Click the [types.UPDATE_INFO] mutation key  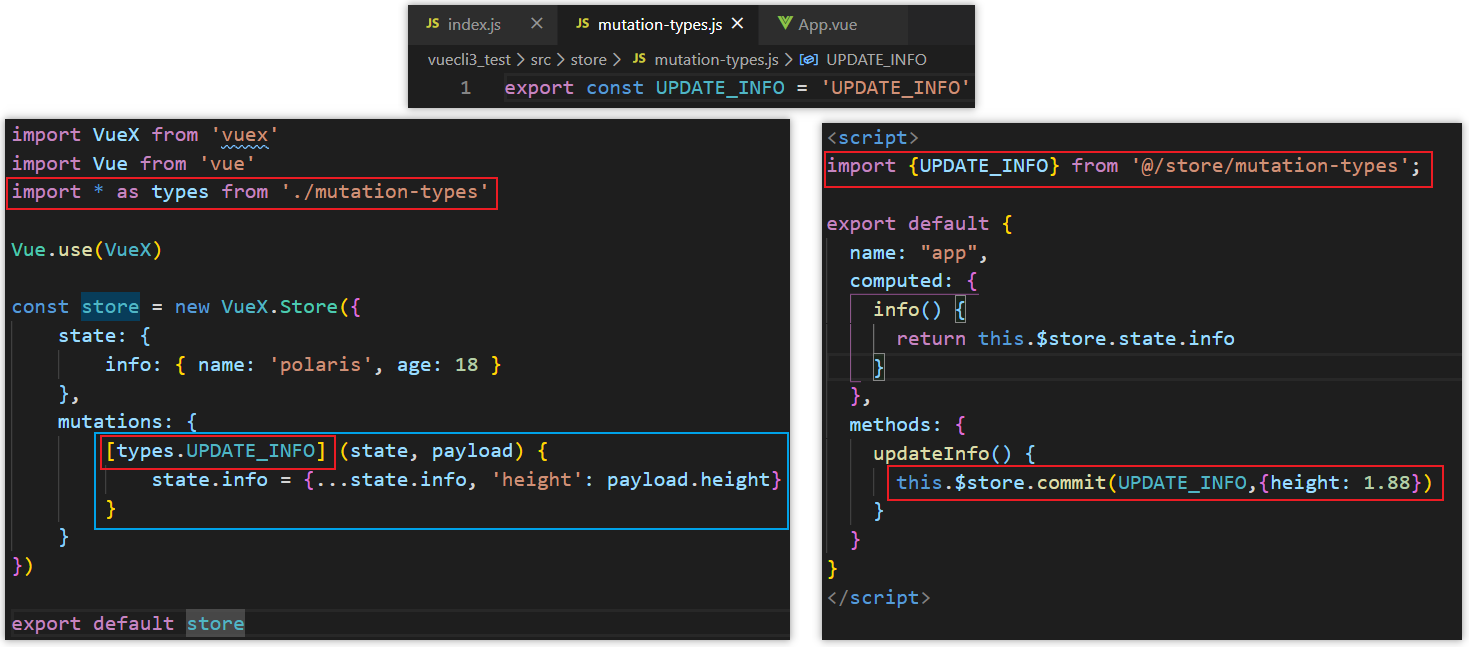(216, 451)
